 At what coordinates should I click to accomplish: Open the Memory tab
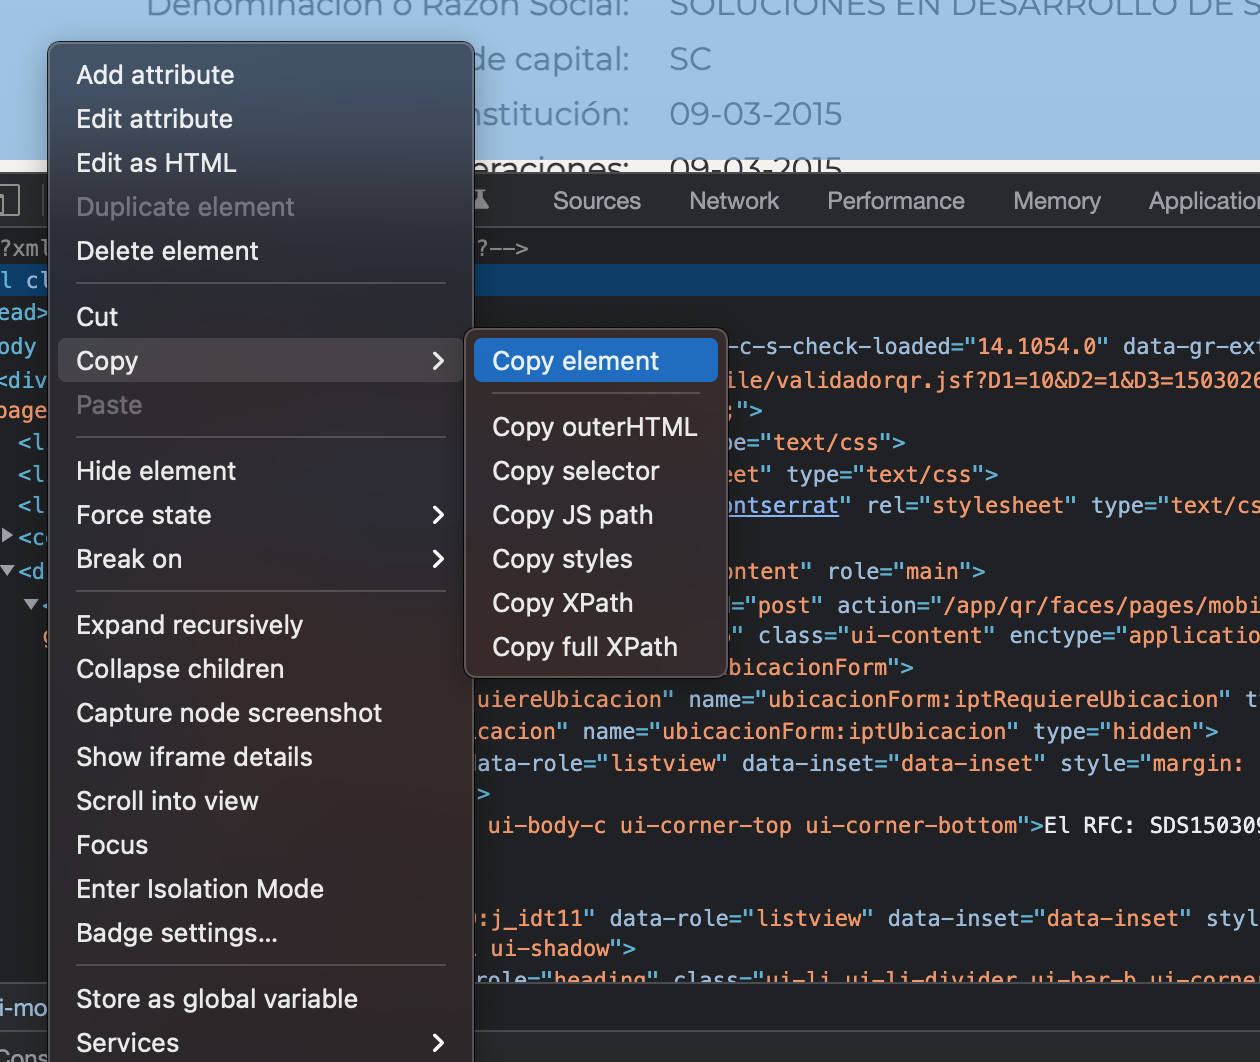point(1057,201)
